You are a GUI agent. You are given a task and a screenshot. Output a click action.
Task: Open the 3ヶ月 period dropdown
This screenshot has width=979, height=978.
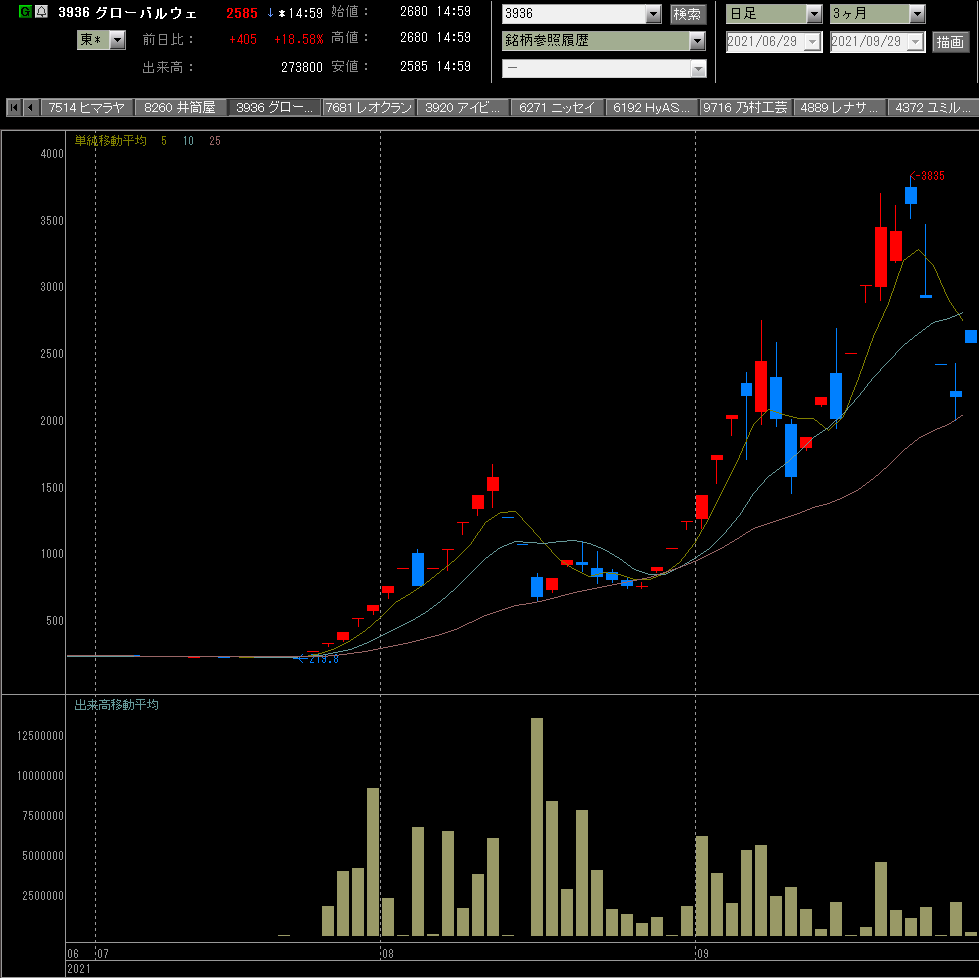[917, 14]
